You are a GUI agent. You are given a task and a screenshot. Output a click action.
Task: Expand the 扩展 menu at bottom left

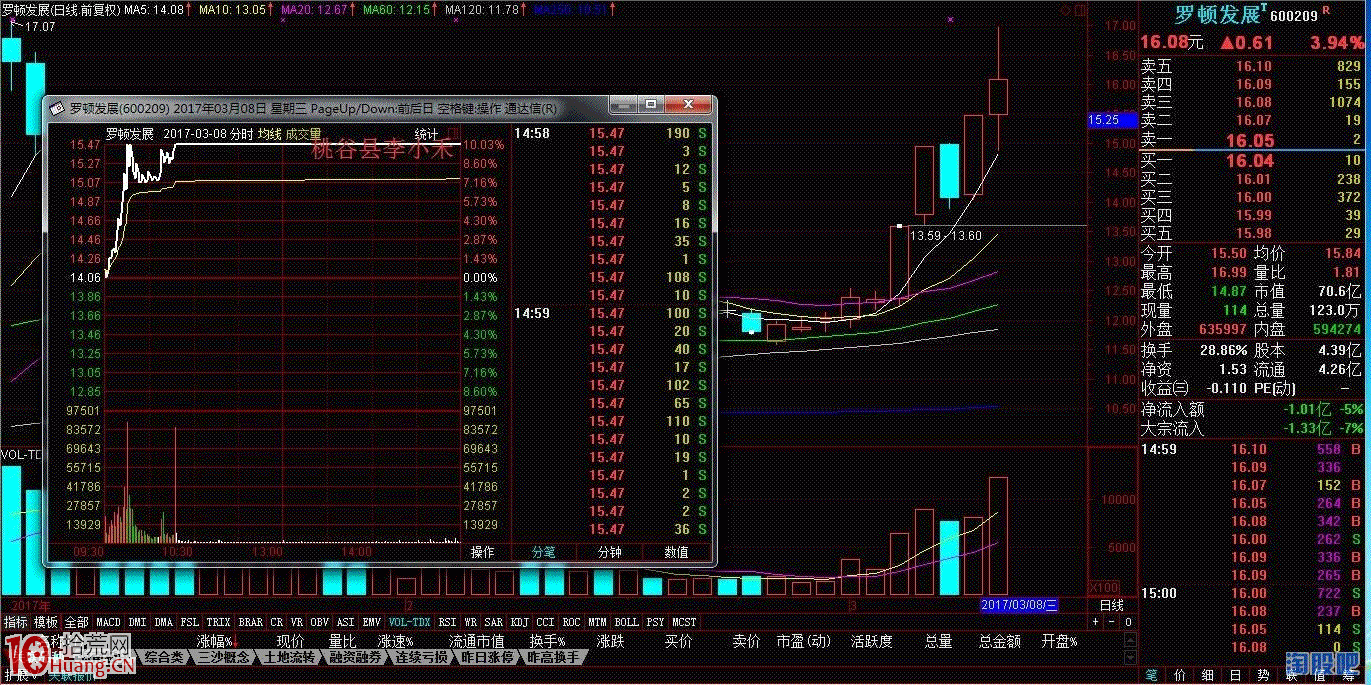[x=20, y=675]
